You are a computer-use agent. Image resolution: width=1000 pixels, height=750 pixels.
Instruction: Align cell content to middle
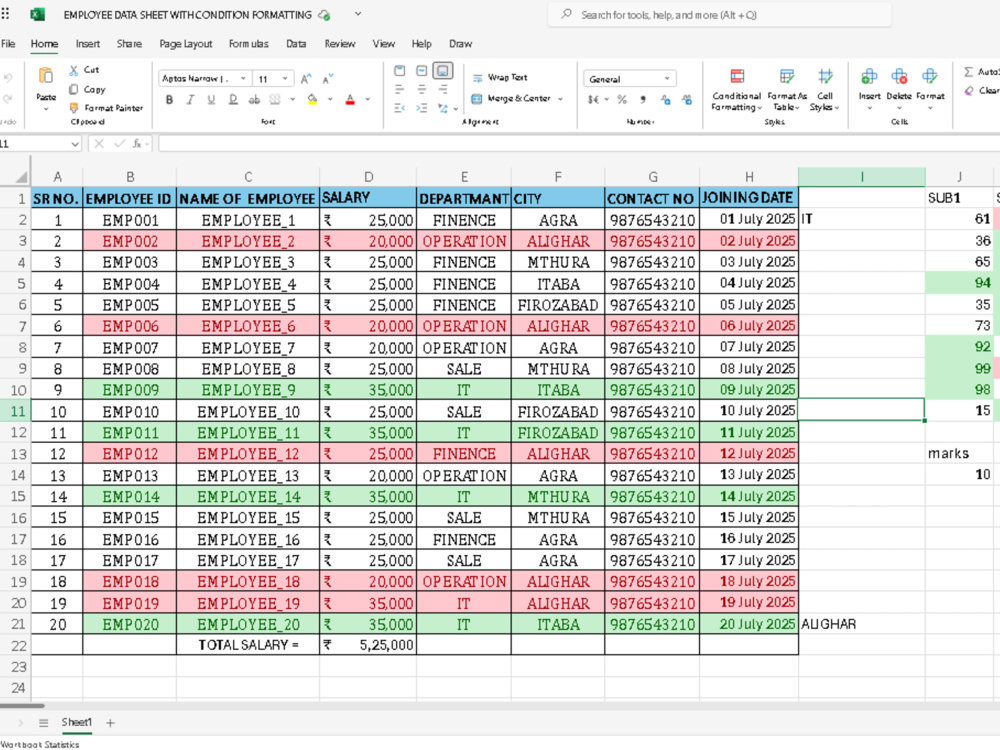point(422,71)
